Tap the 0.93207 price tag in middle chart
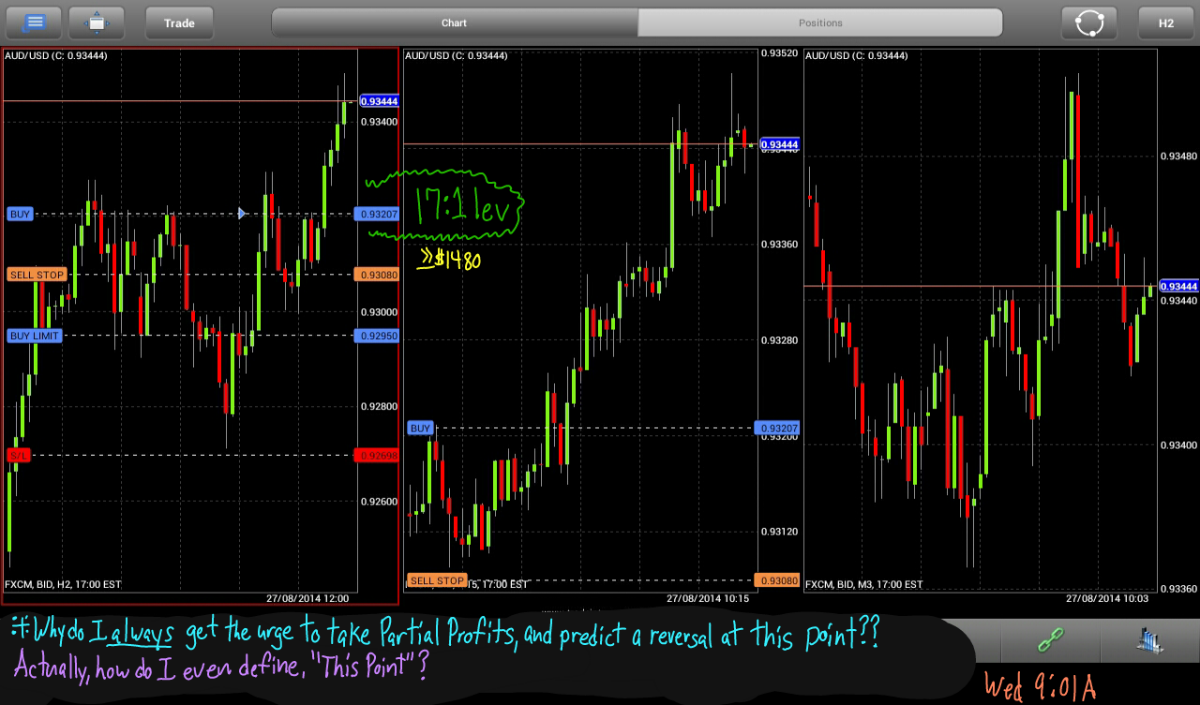 (779, 428)
